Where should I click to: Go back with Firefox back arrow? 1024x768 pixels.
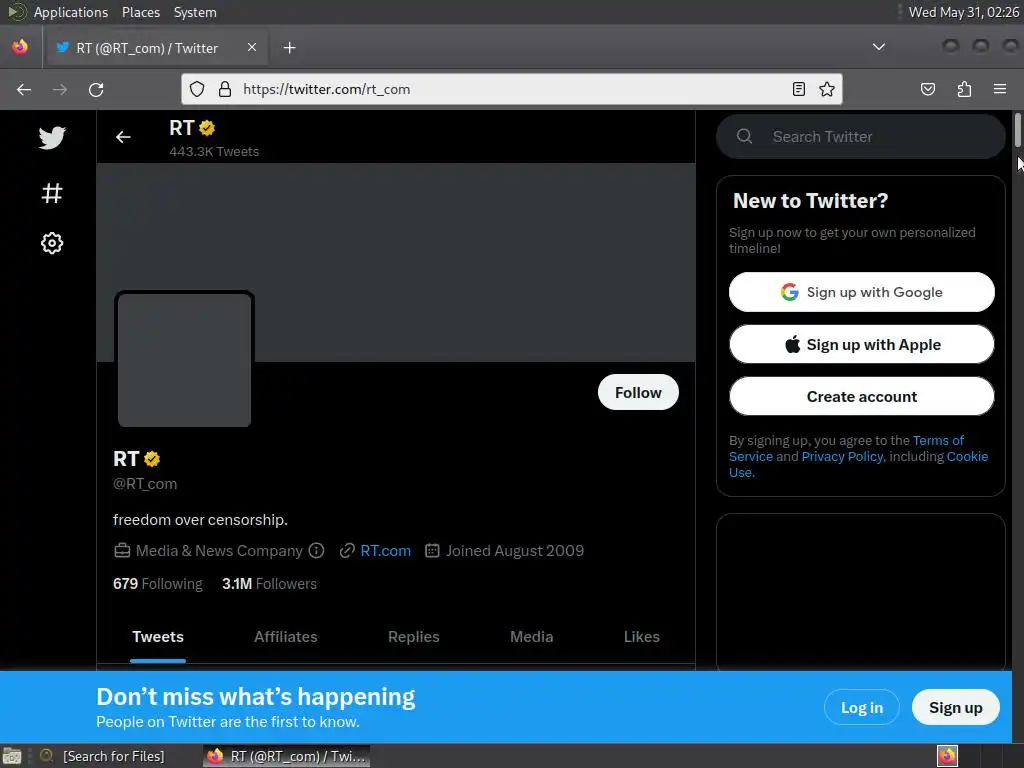coord(24,89)
